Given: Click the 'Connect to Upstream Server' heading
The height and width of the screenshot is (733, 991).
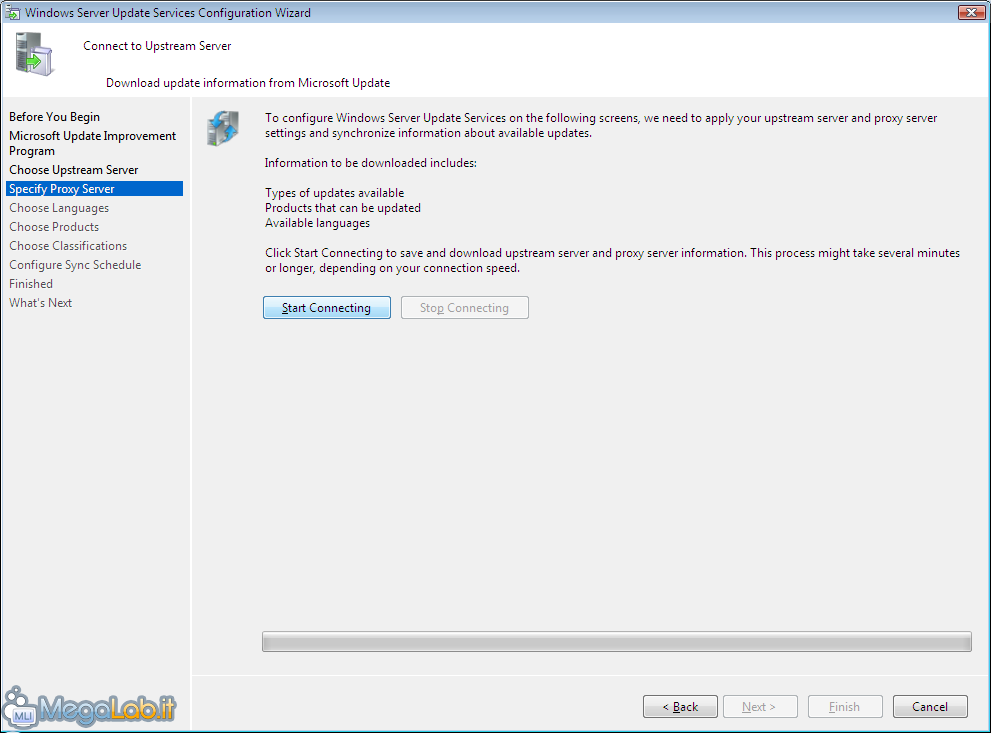Looking at the screenshot, I should click(x=157, y=46).
